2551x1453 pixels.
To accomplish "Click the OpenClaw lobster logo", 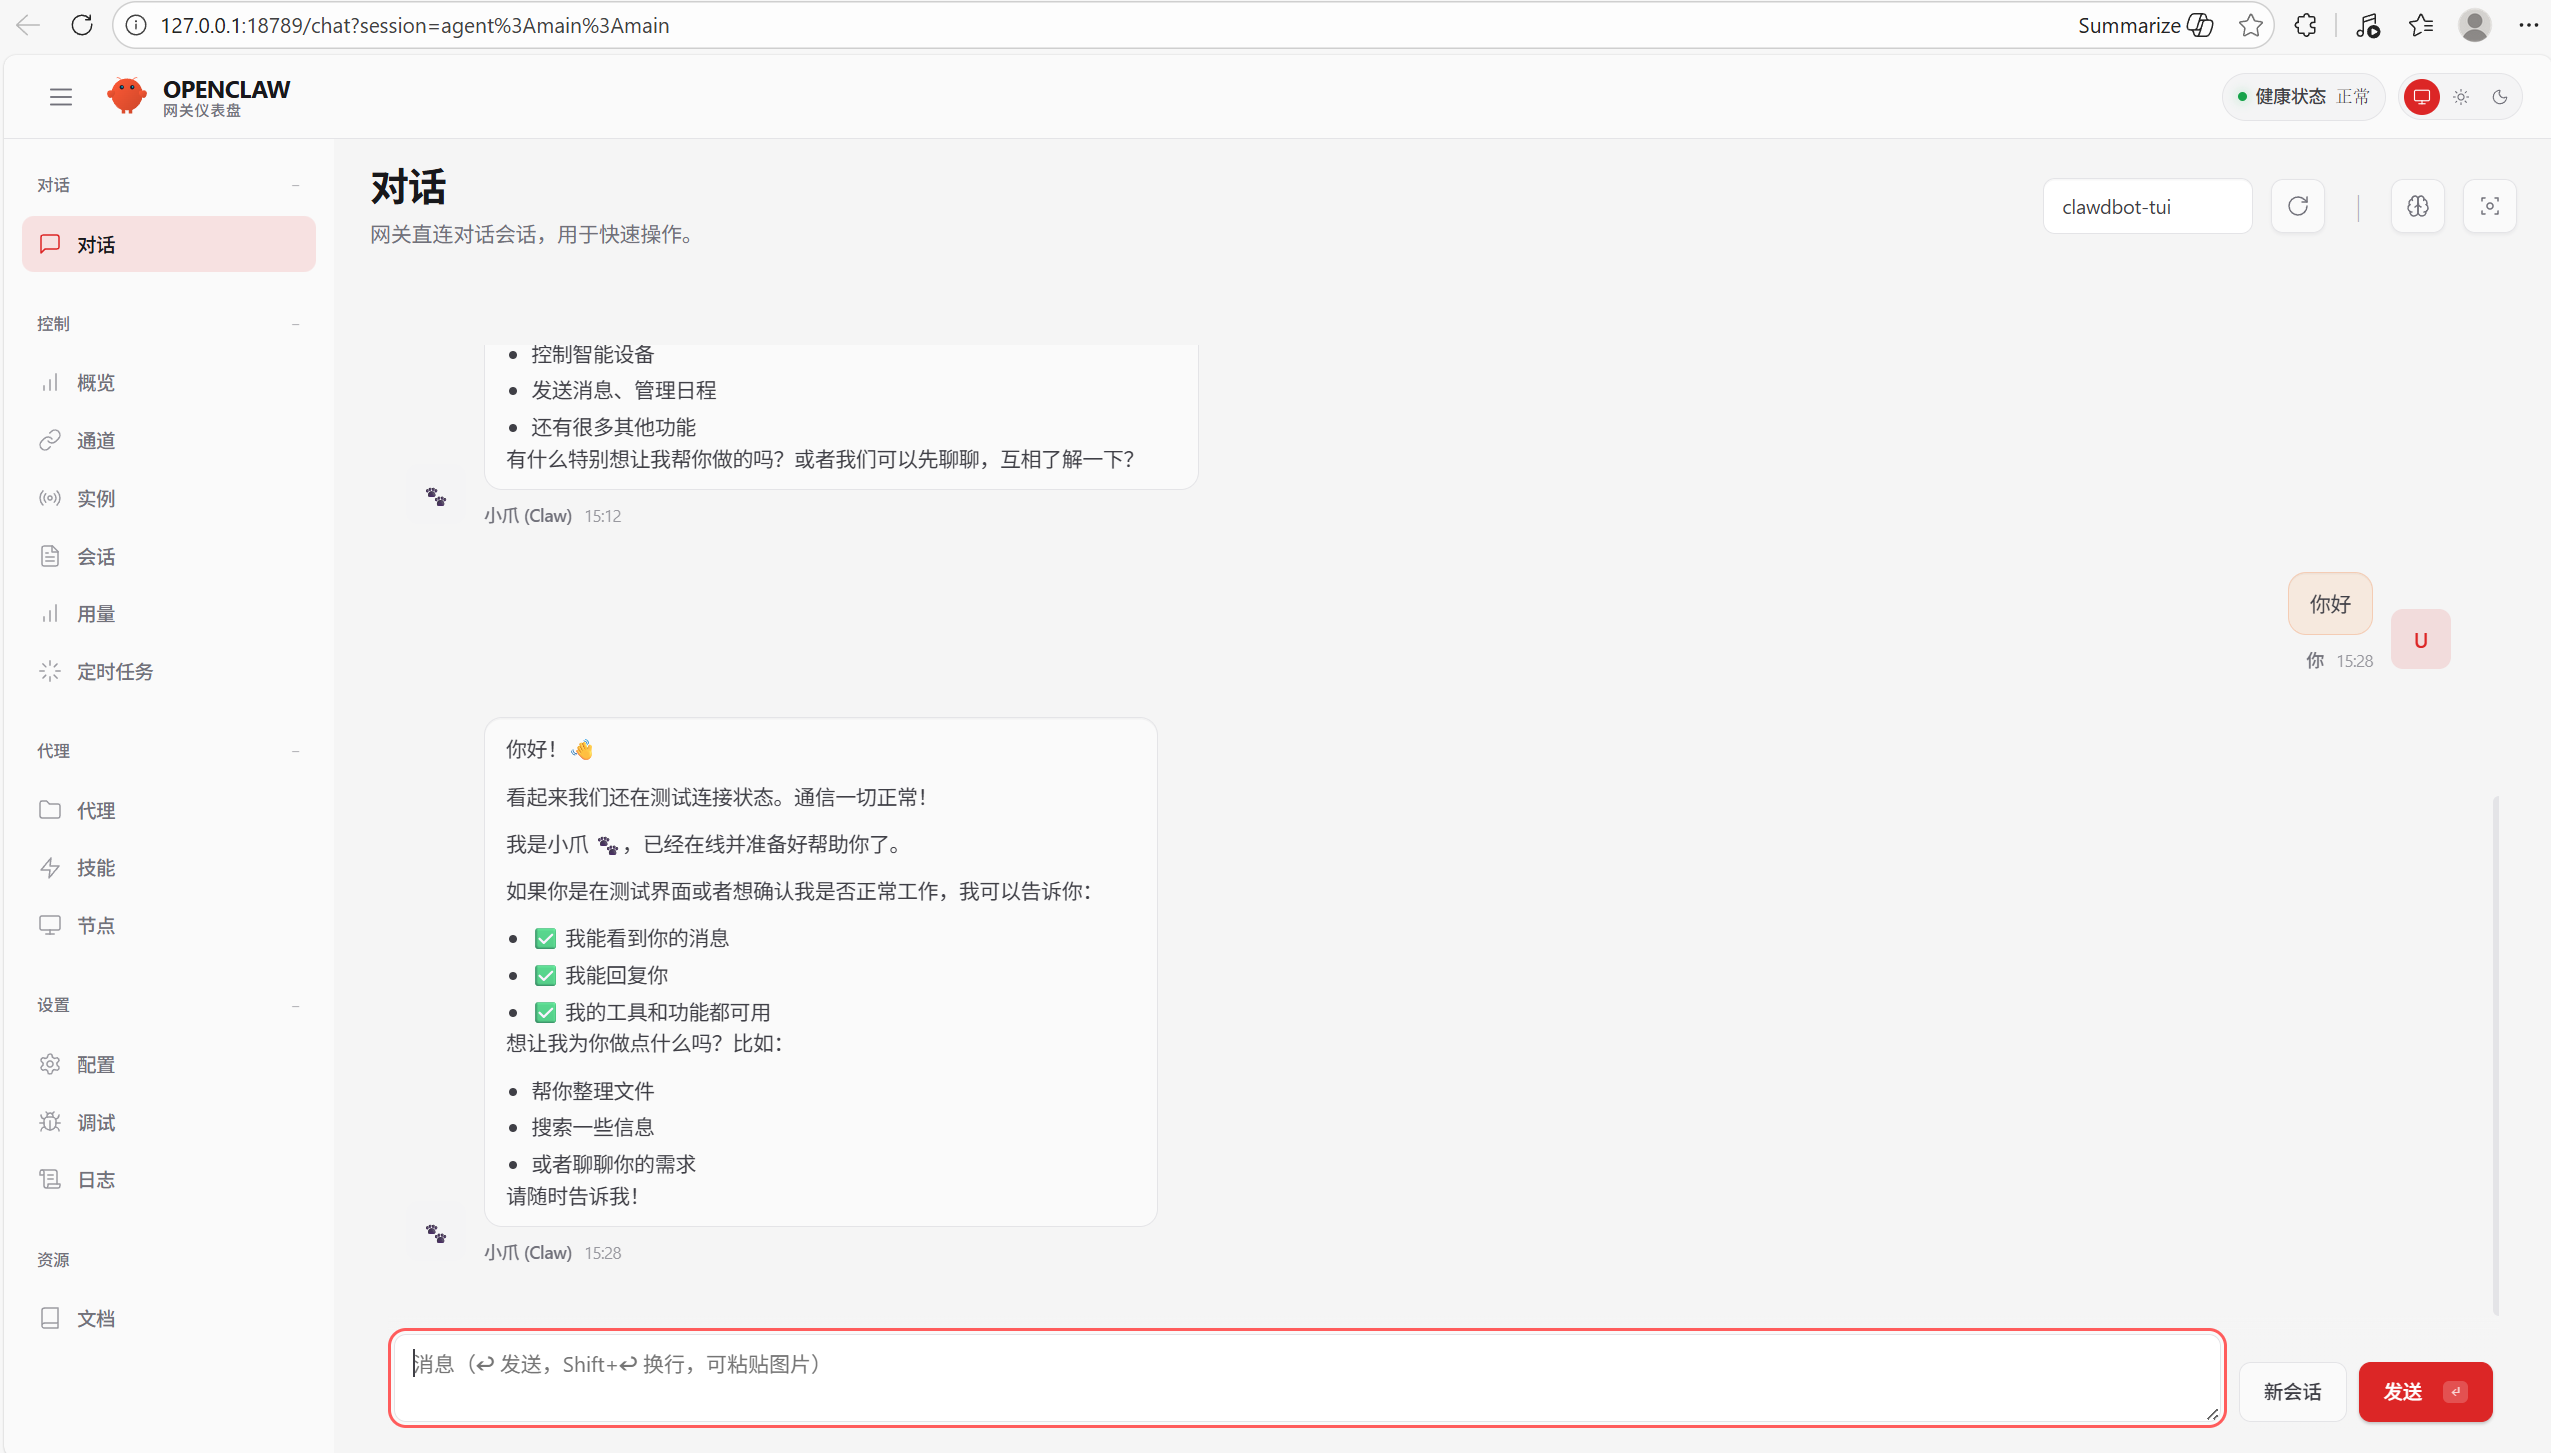I will coord(127,96).
